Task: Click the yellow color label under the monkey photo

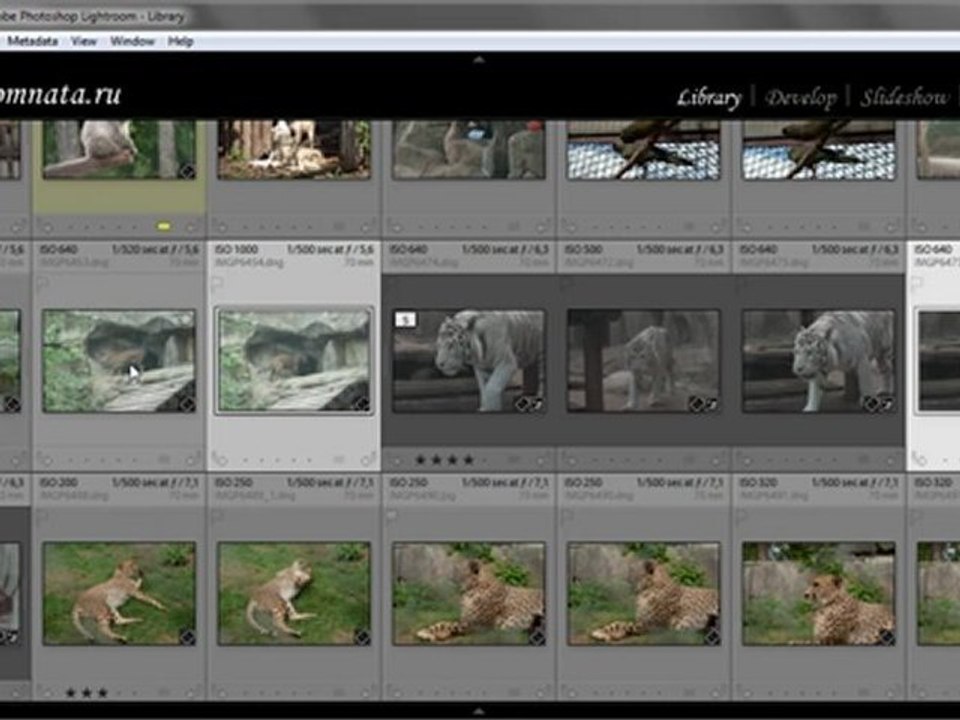Action: (164, 227)
